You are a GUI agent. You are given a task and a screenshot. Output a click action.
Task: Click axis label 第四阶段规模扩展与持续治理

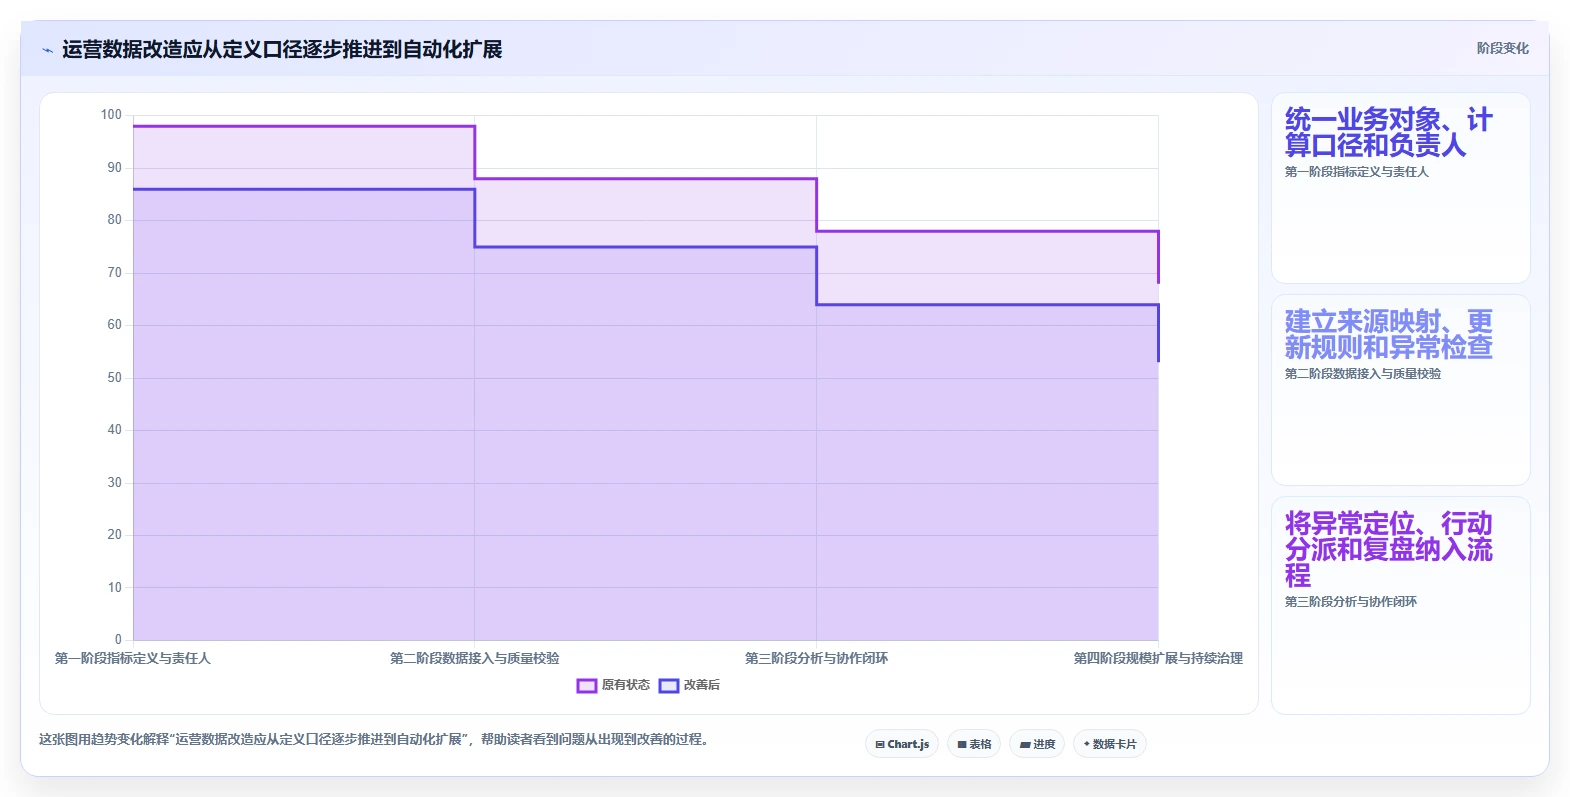[1158, 658]
